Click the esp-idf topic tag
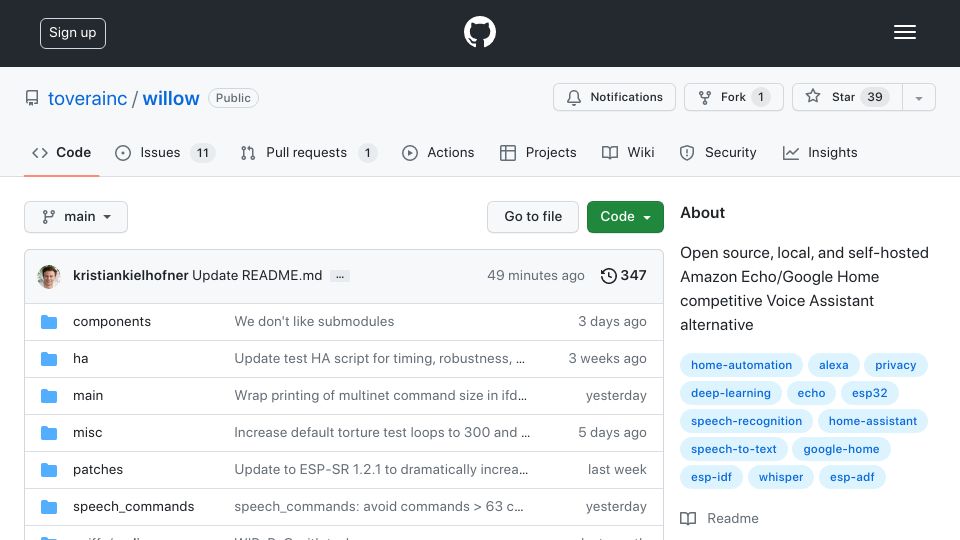 pyautogui.click(x=711, y=478)
